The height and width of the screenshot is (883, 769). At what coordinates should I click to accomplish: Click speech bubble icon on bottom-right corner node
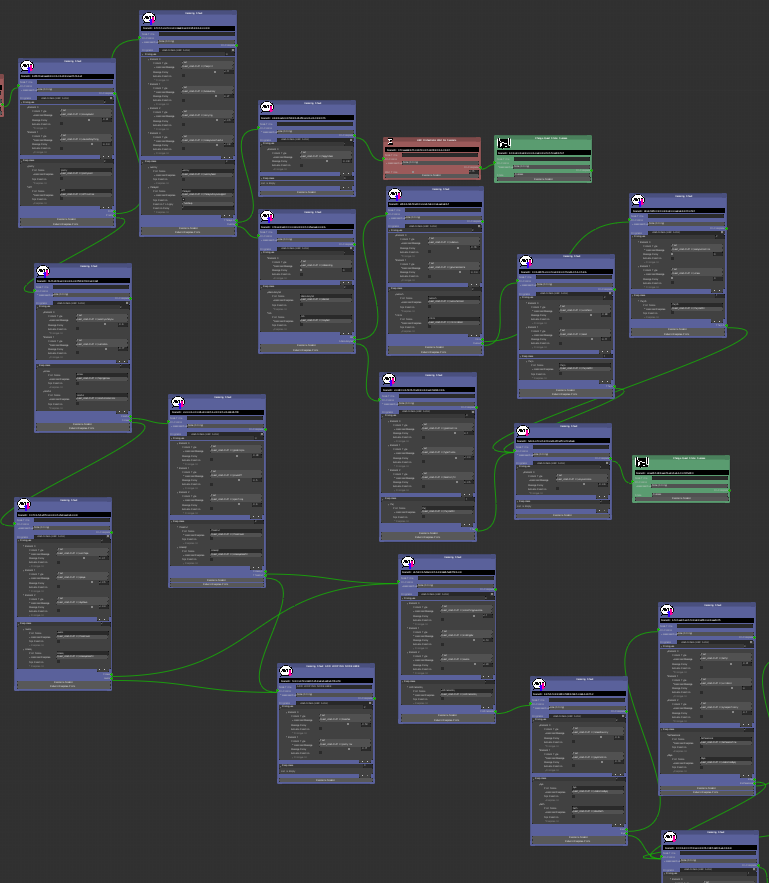click(x=670, y=838)
